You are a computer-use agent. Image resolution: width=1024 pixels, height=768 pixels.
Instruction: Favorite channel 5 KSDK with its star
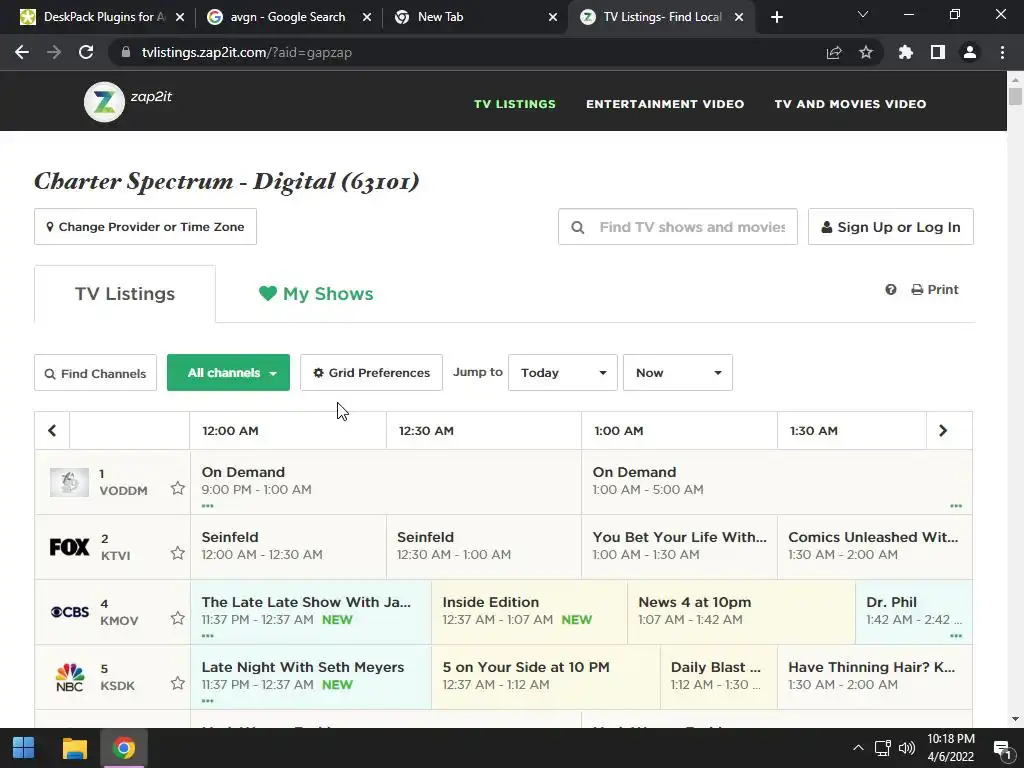point(178,683)
